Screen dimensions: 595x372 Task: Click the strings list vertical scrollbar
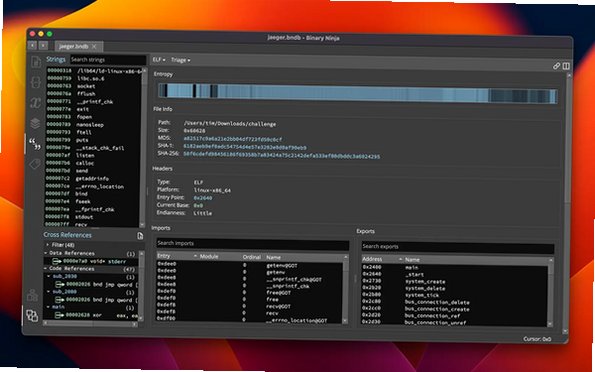point(143,148)
